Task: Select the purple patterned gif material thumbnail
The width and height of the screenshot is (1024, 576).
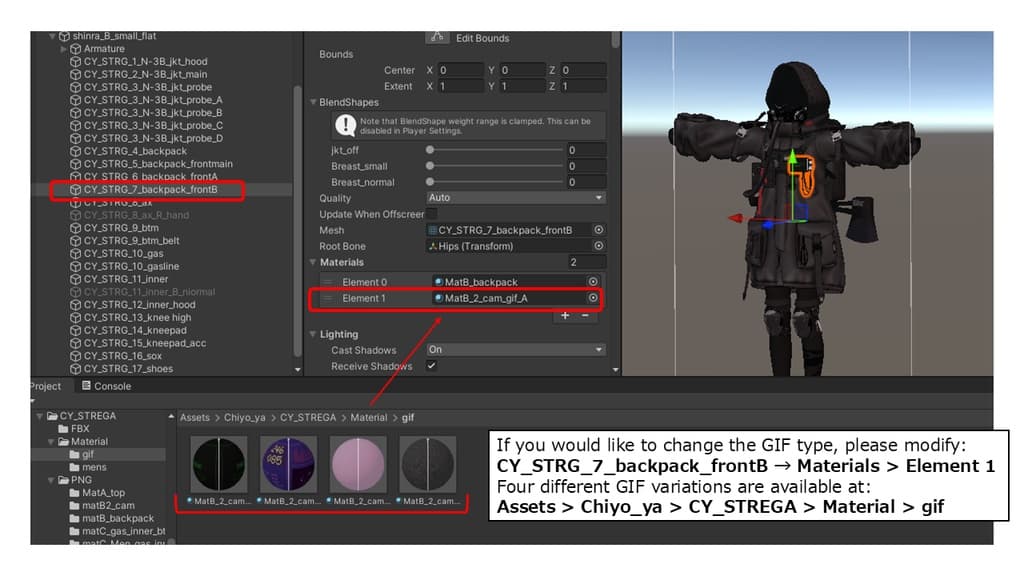Action: pos(288,464)
